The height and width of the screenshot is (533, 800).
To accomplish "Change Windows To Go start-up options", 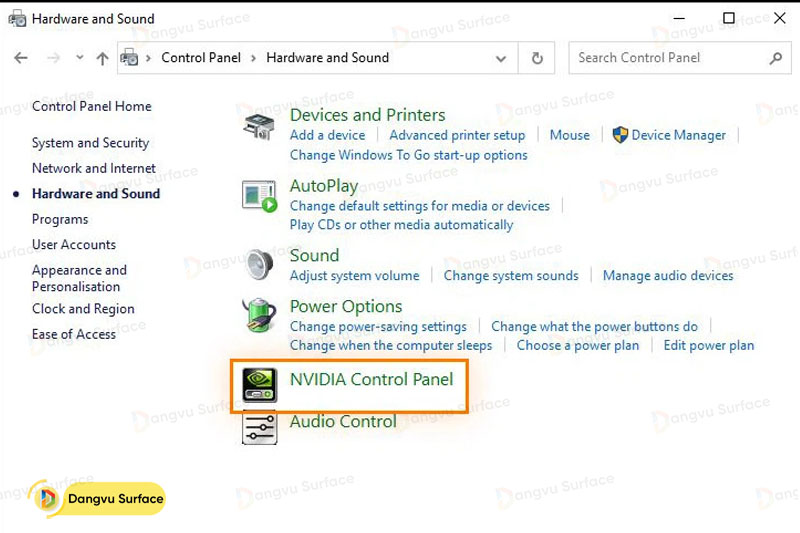I will [x=409, y=155].
